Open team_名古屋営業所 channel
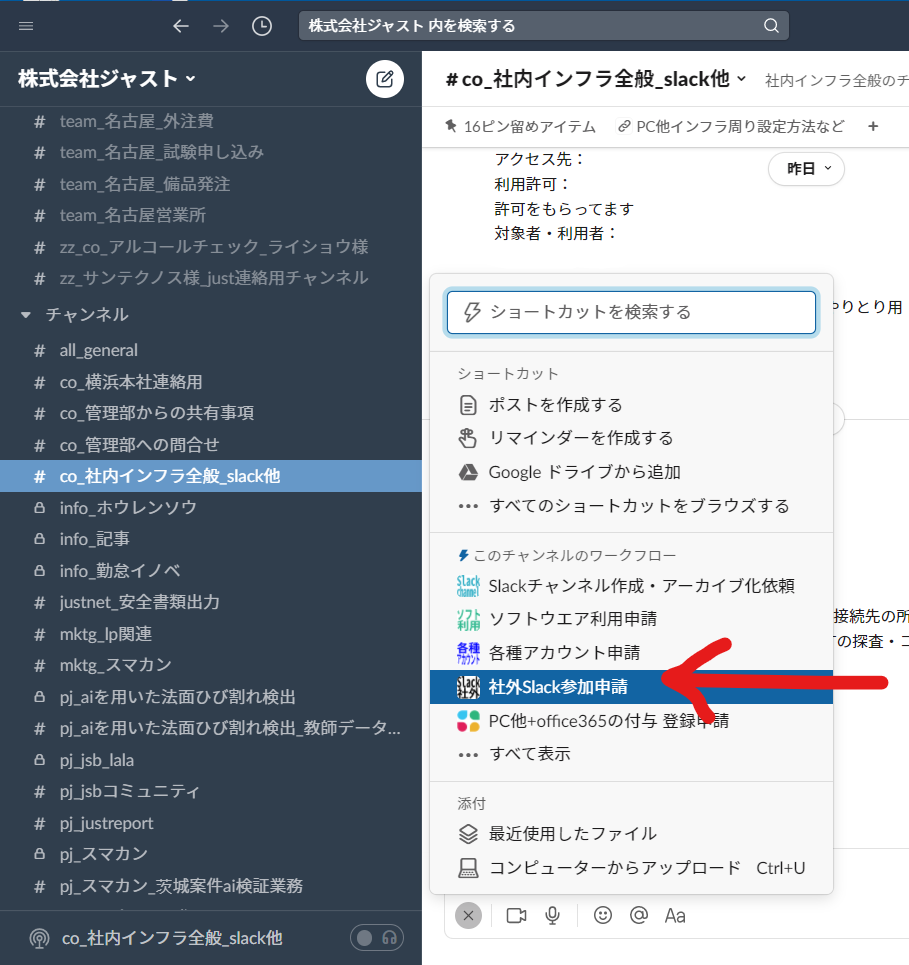The width and height of the screenshot is (909, 965). tap(210, 215)
